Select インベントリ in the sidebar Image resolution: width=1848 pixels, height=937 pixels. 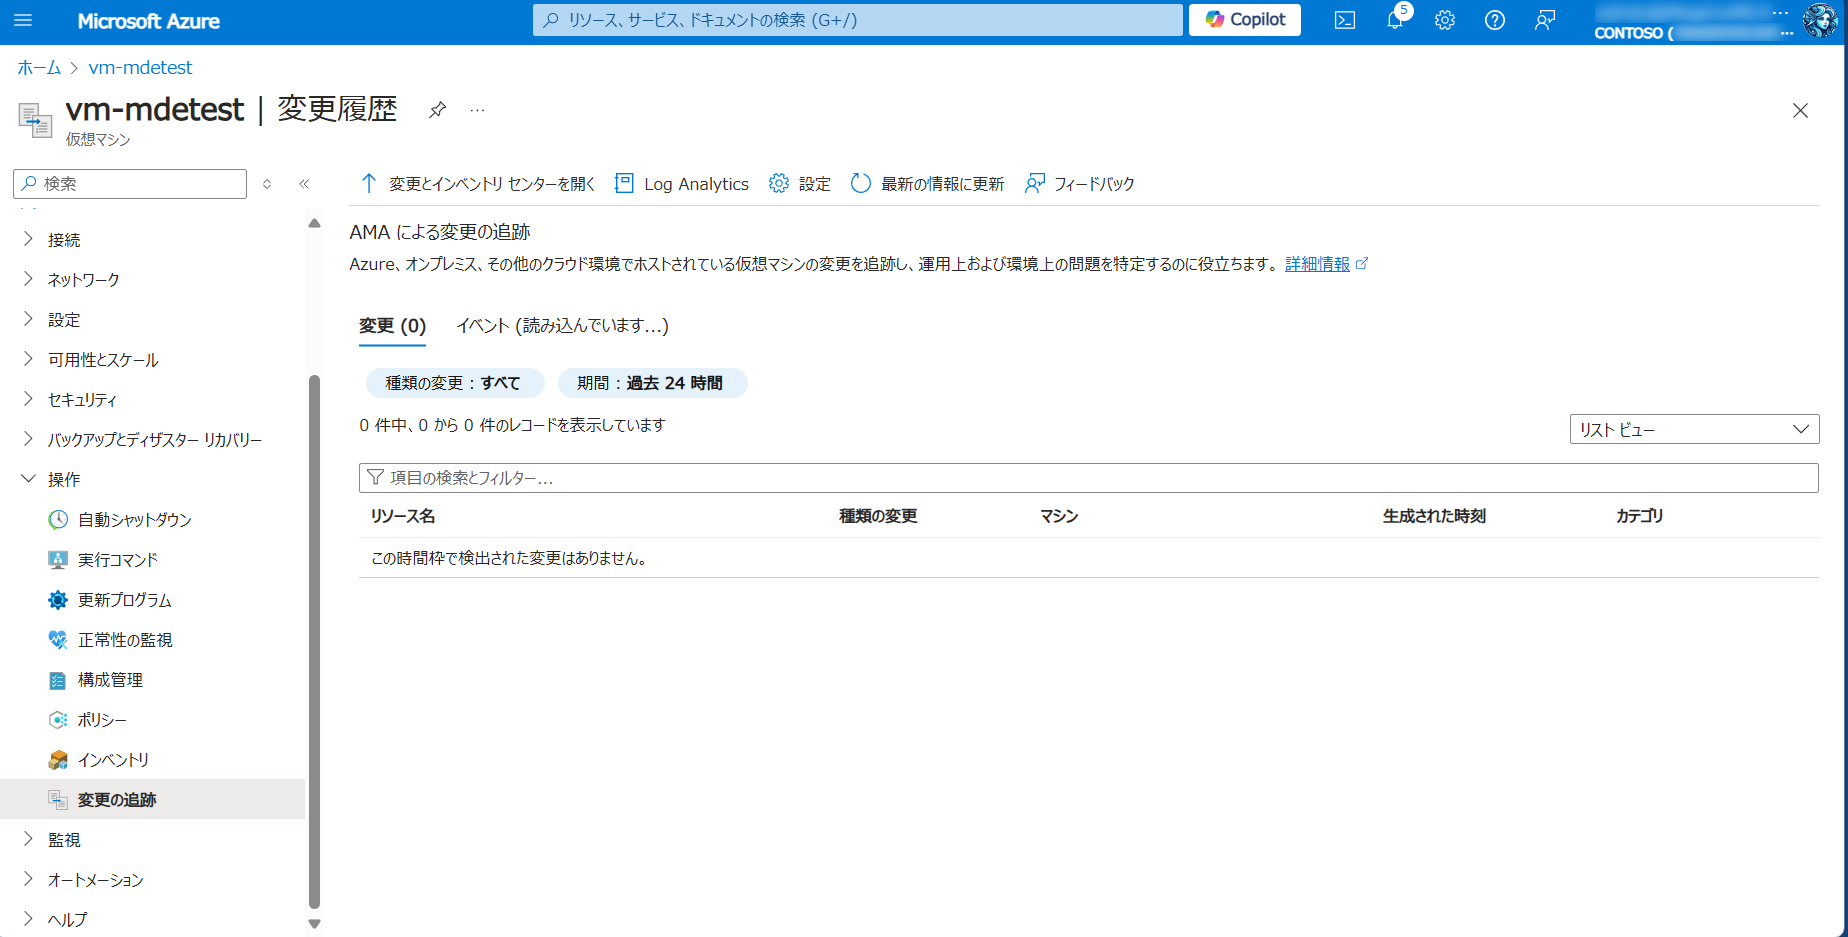[113, 760]
